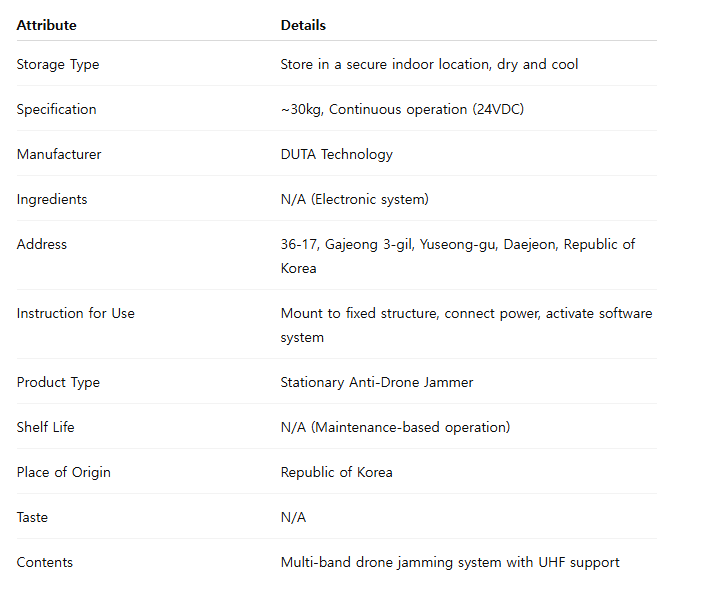Select the "Address" attribute label
Image resolution: width=714 pixels, height=606 pixels.
click(x=42, y=245)
